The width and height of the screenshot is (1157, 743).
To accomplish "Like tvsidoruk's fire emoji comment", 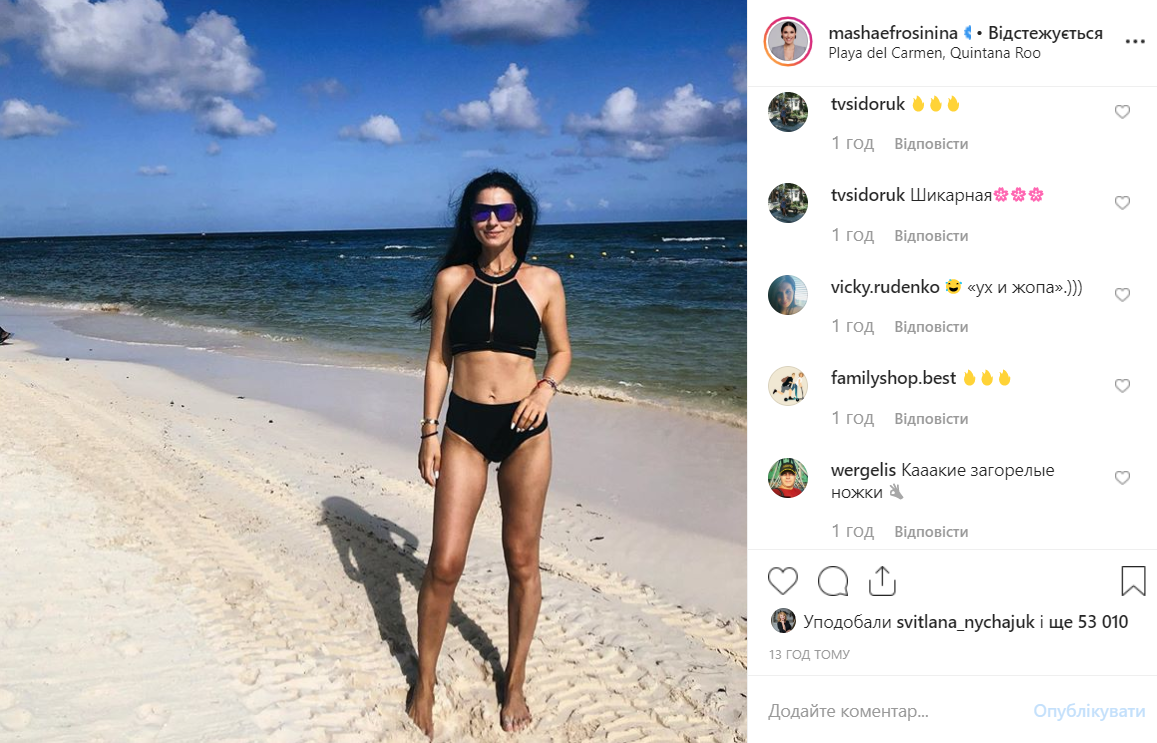I will (1122, 111).
